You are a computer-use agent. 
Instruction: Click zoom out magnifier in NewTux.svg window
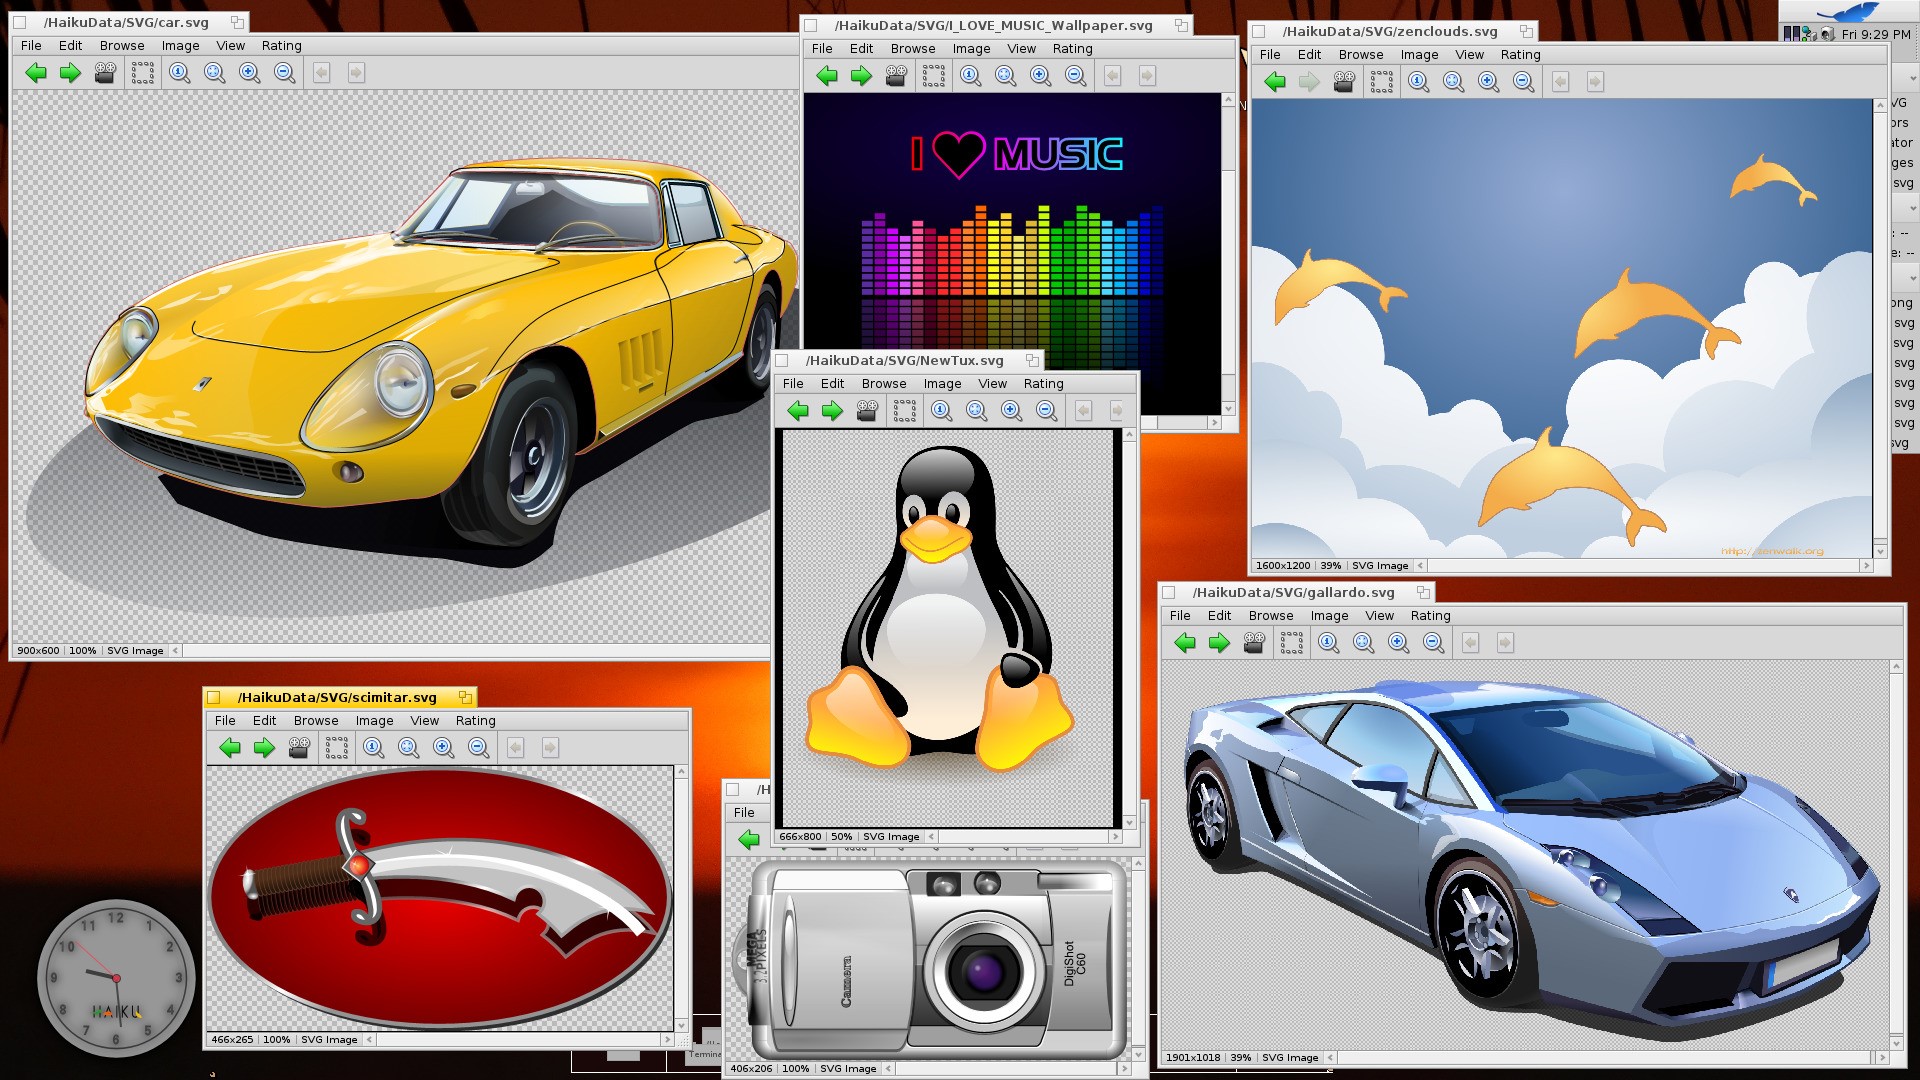pos(1046,410)
